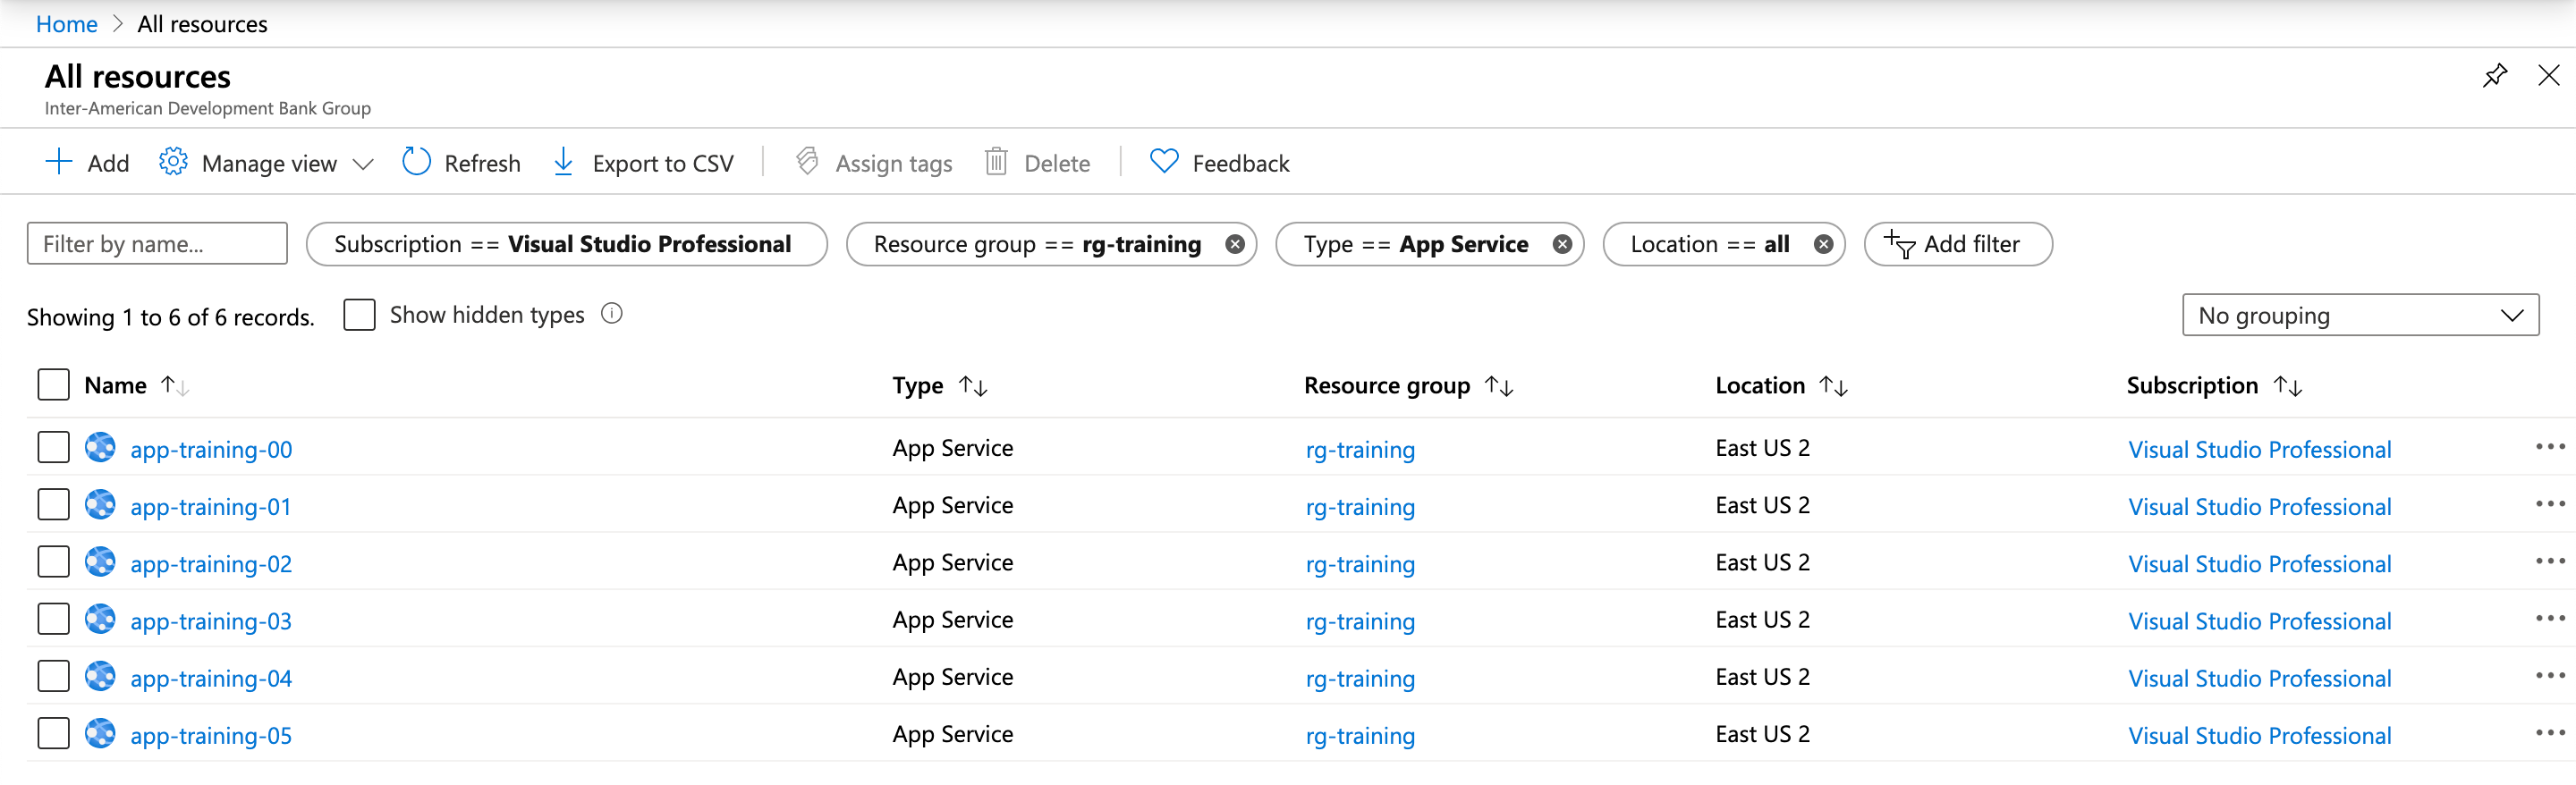This screenshot has height=785, width=2576.
Task: Click the app-training-05 App Service icon
Action: [x=100, y=733]
